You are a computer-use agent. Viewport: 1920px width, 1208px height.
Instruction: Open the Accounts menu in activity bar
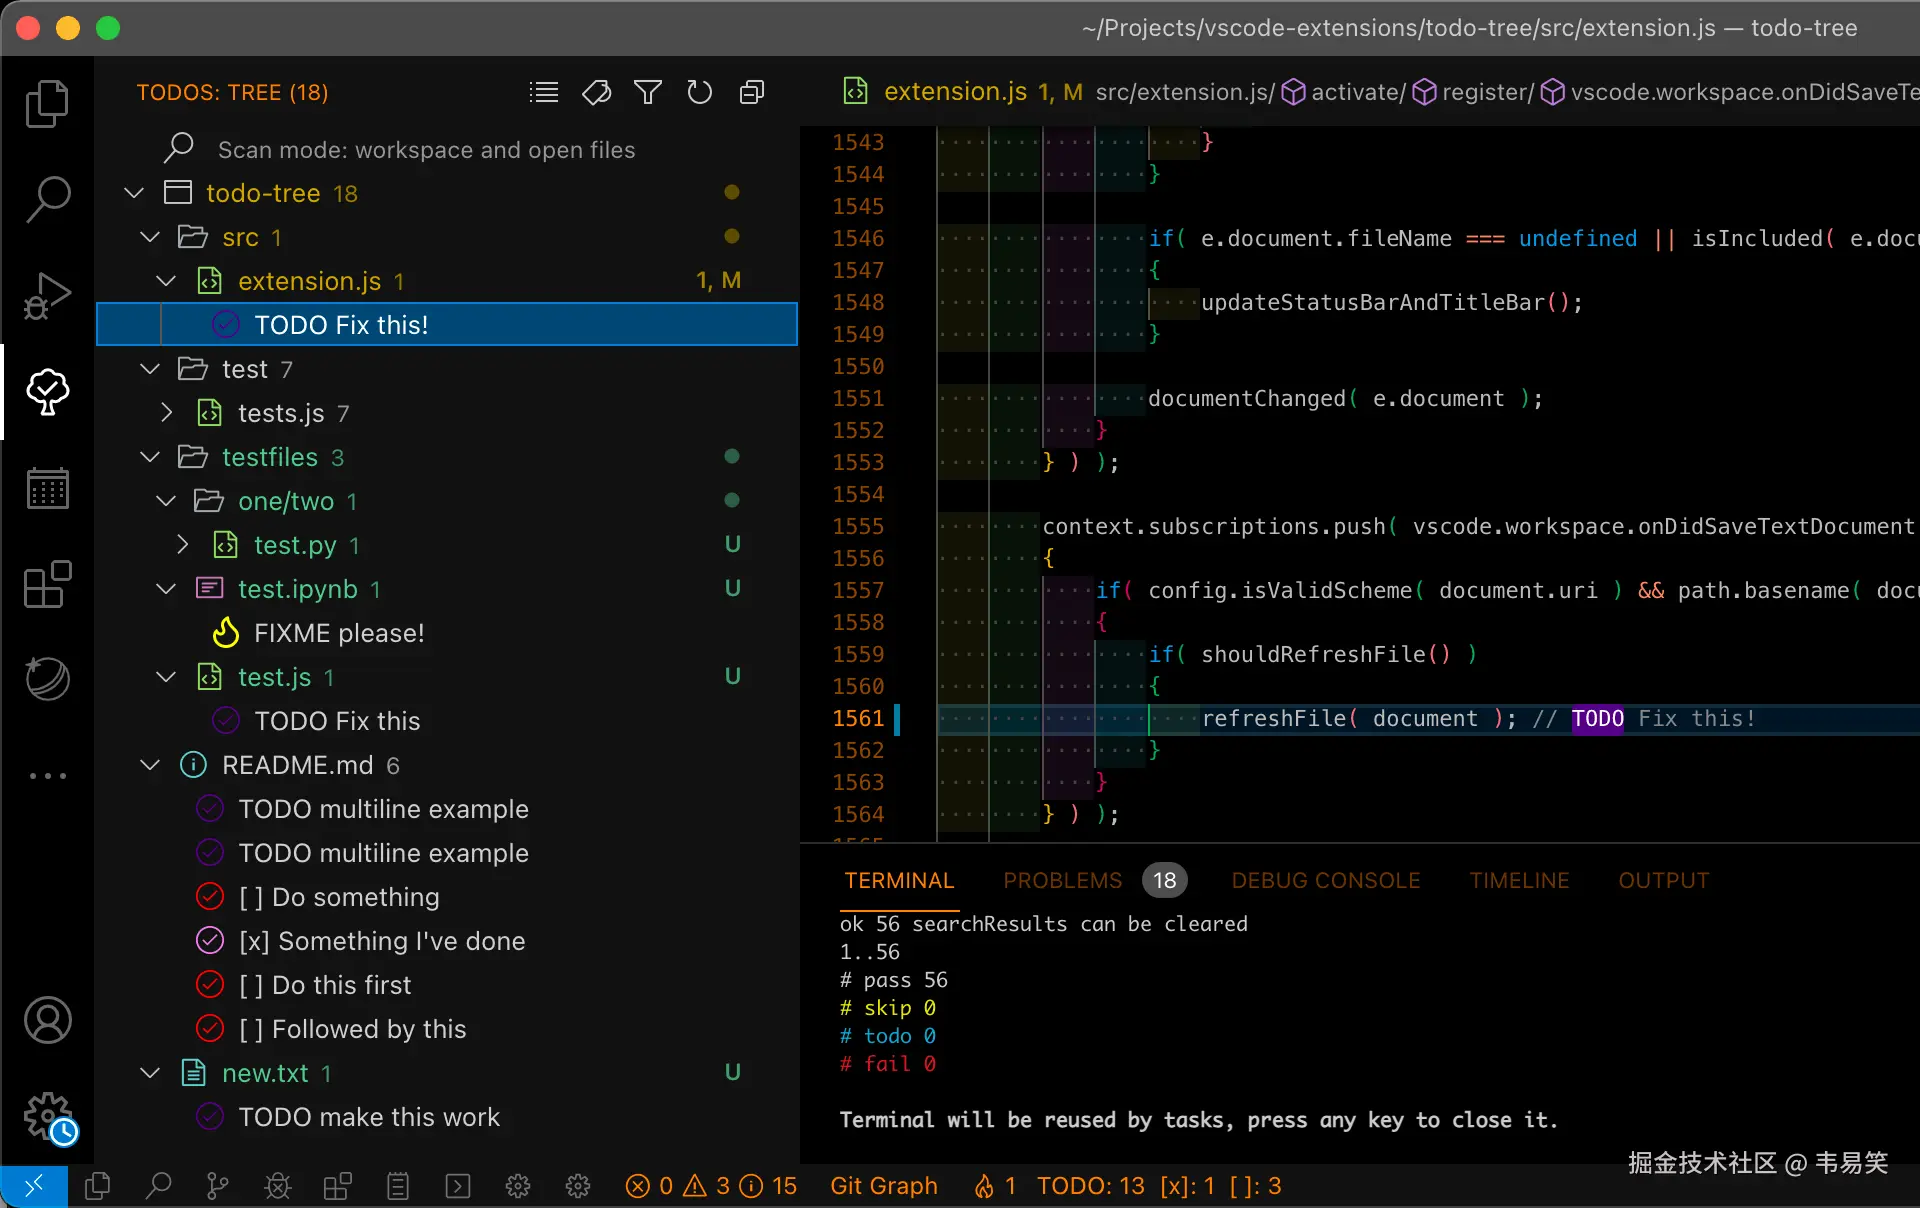47,1021
